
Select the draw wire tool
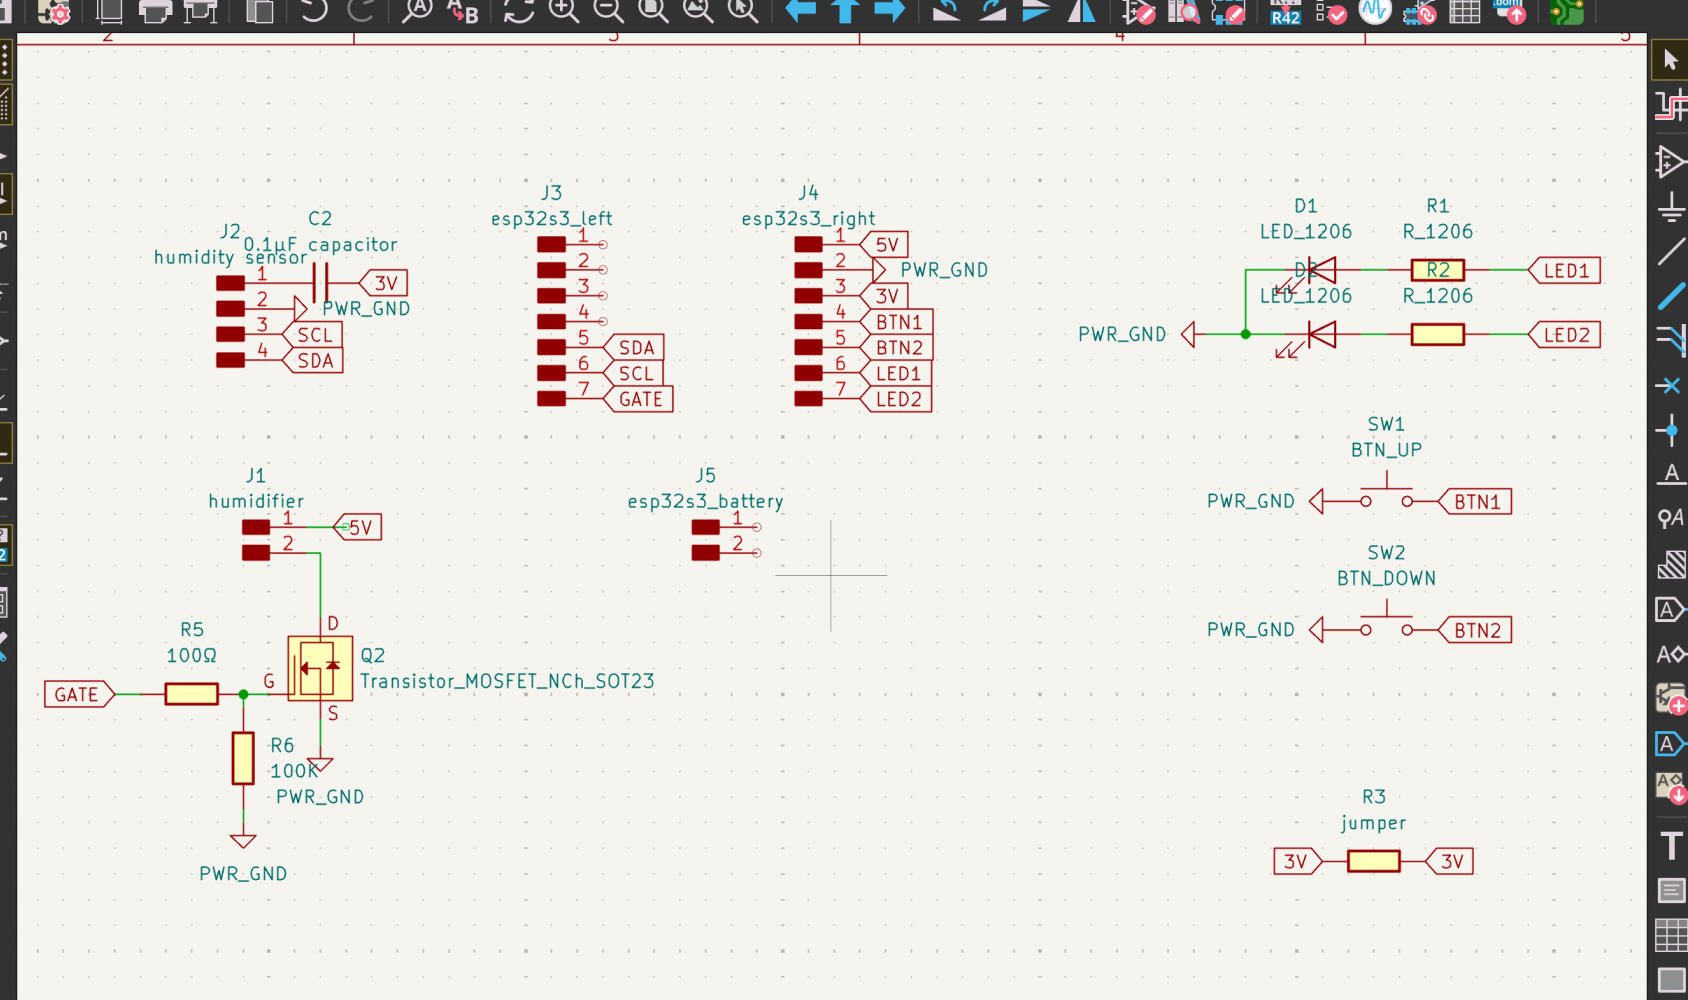(1669, 252)
